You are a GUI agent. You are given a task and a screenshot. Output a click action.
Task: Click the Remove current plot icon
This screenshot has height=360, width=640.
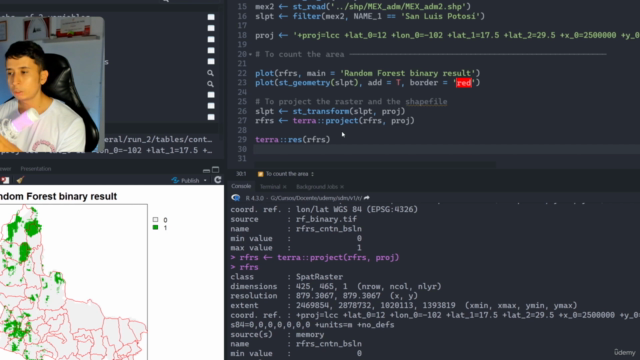click(5, 180)
